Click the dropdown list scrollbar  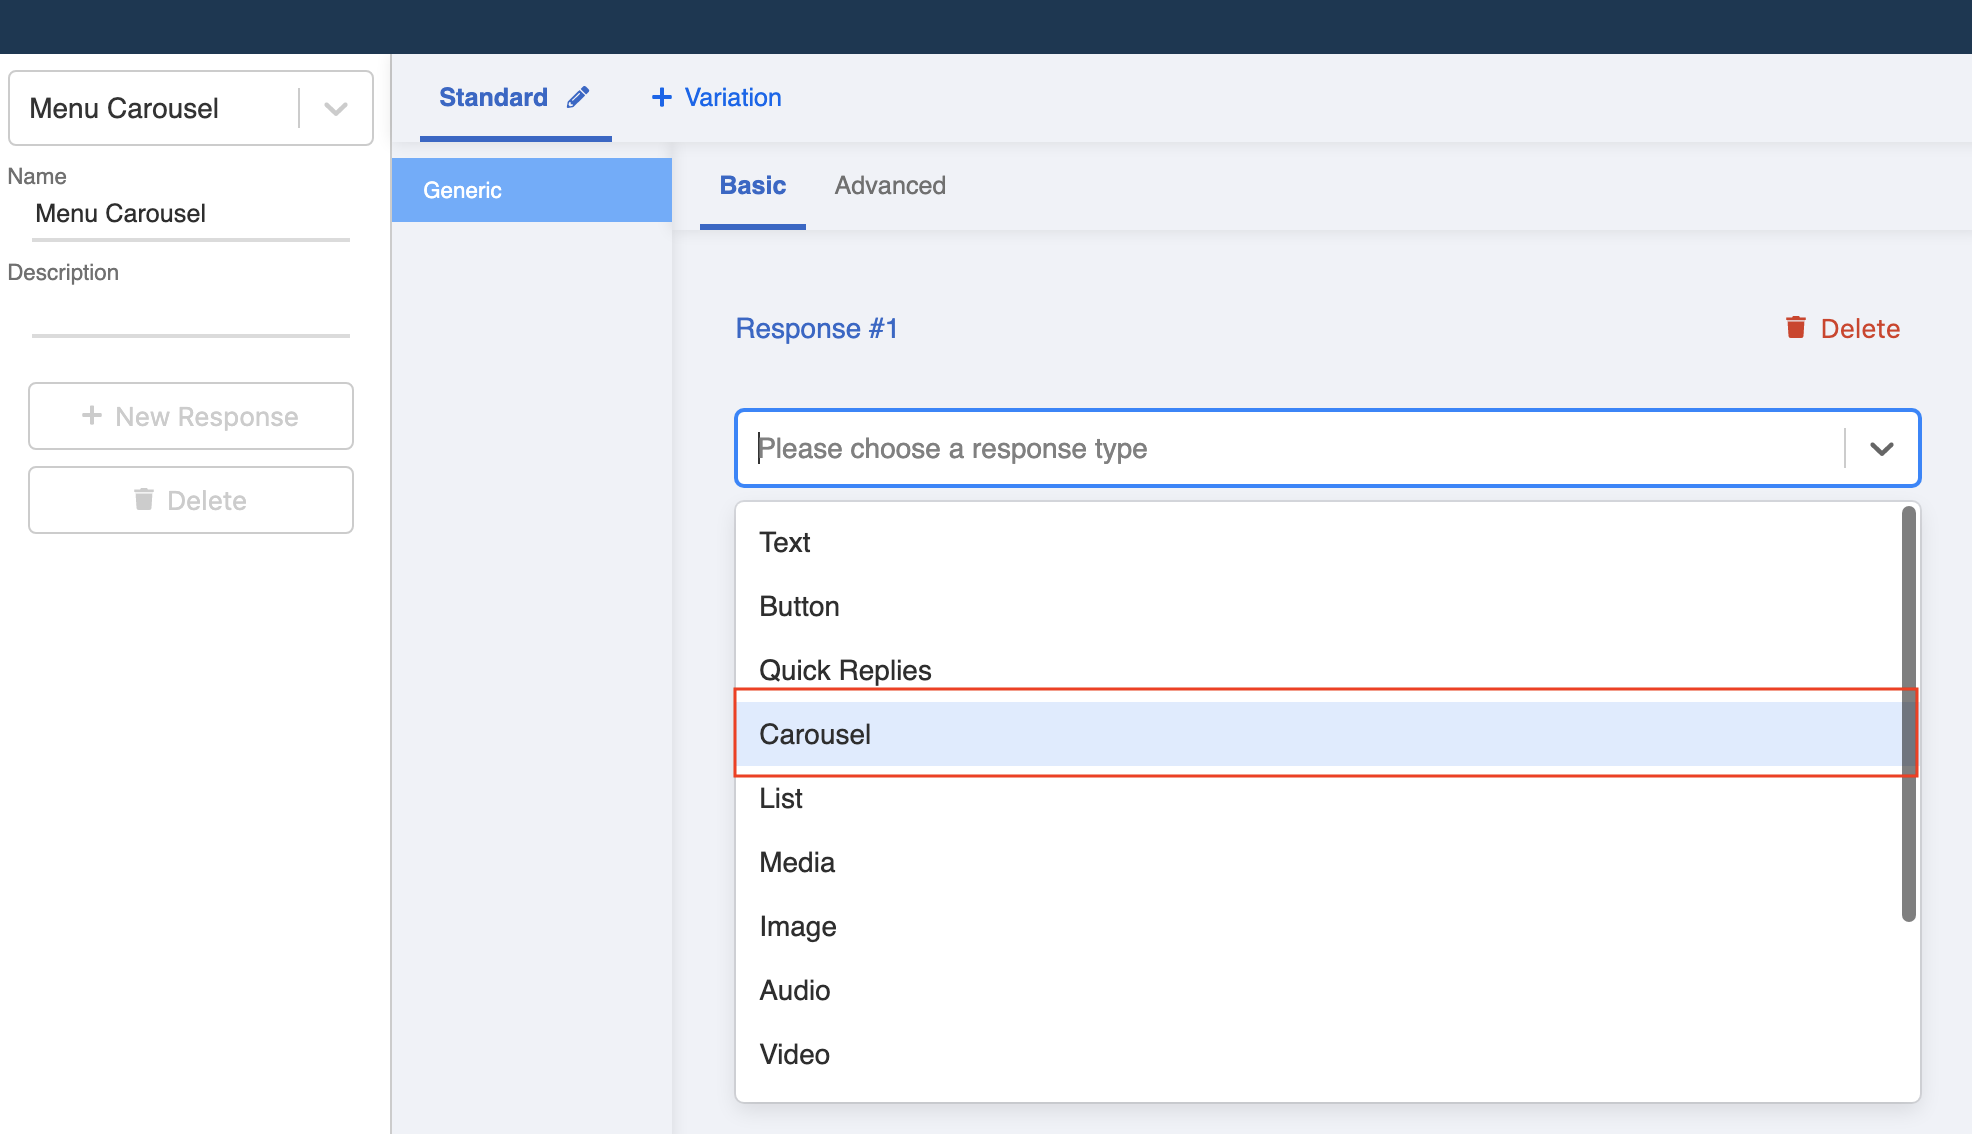(1908, 714)
